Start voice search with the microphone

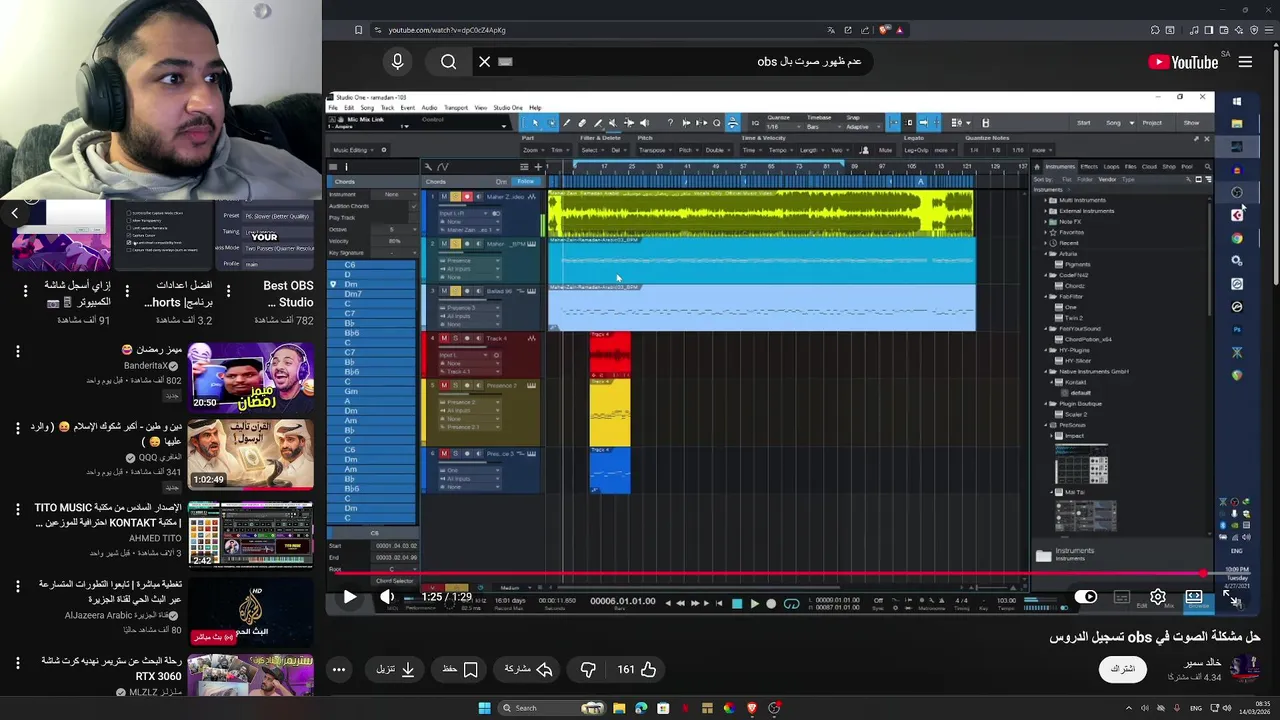click(397, 62)
